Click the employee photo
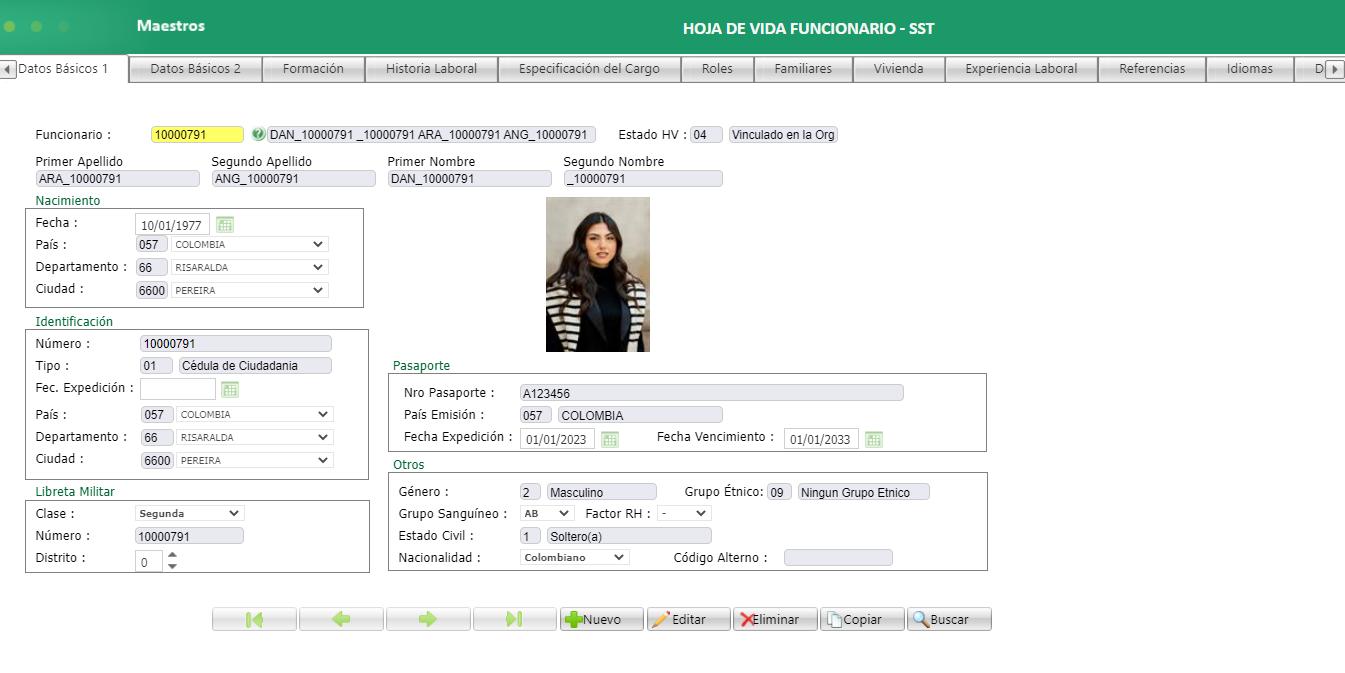 [598, 274]
